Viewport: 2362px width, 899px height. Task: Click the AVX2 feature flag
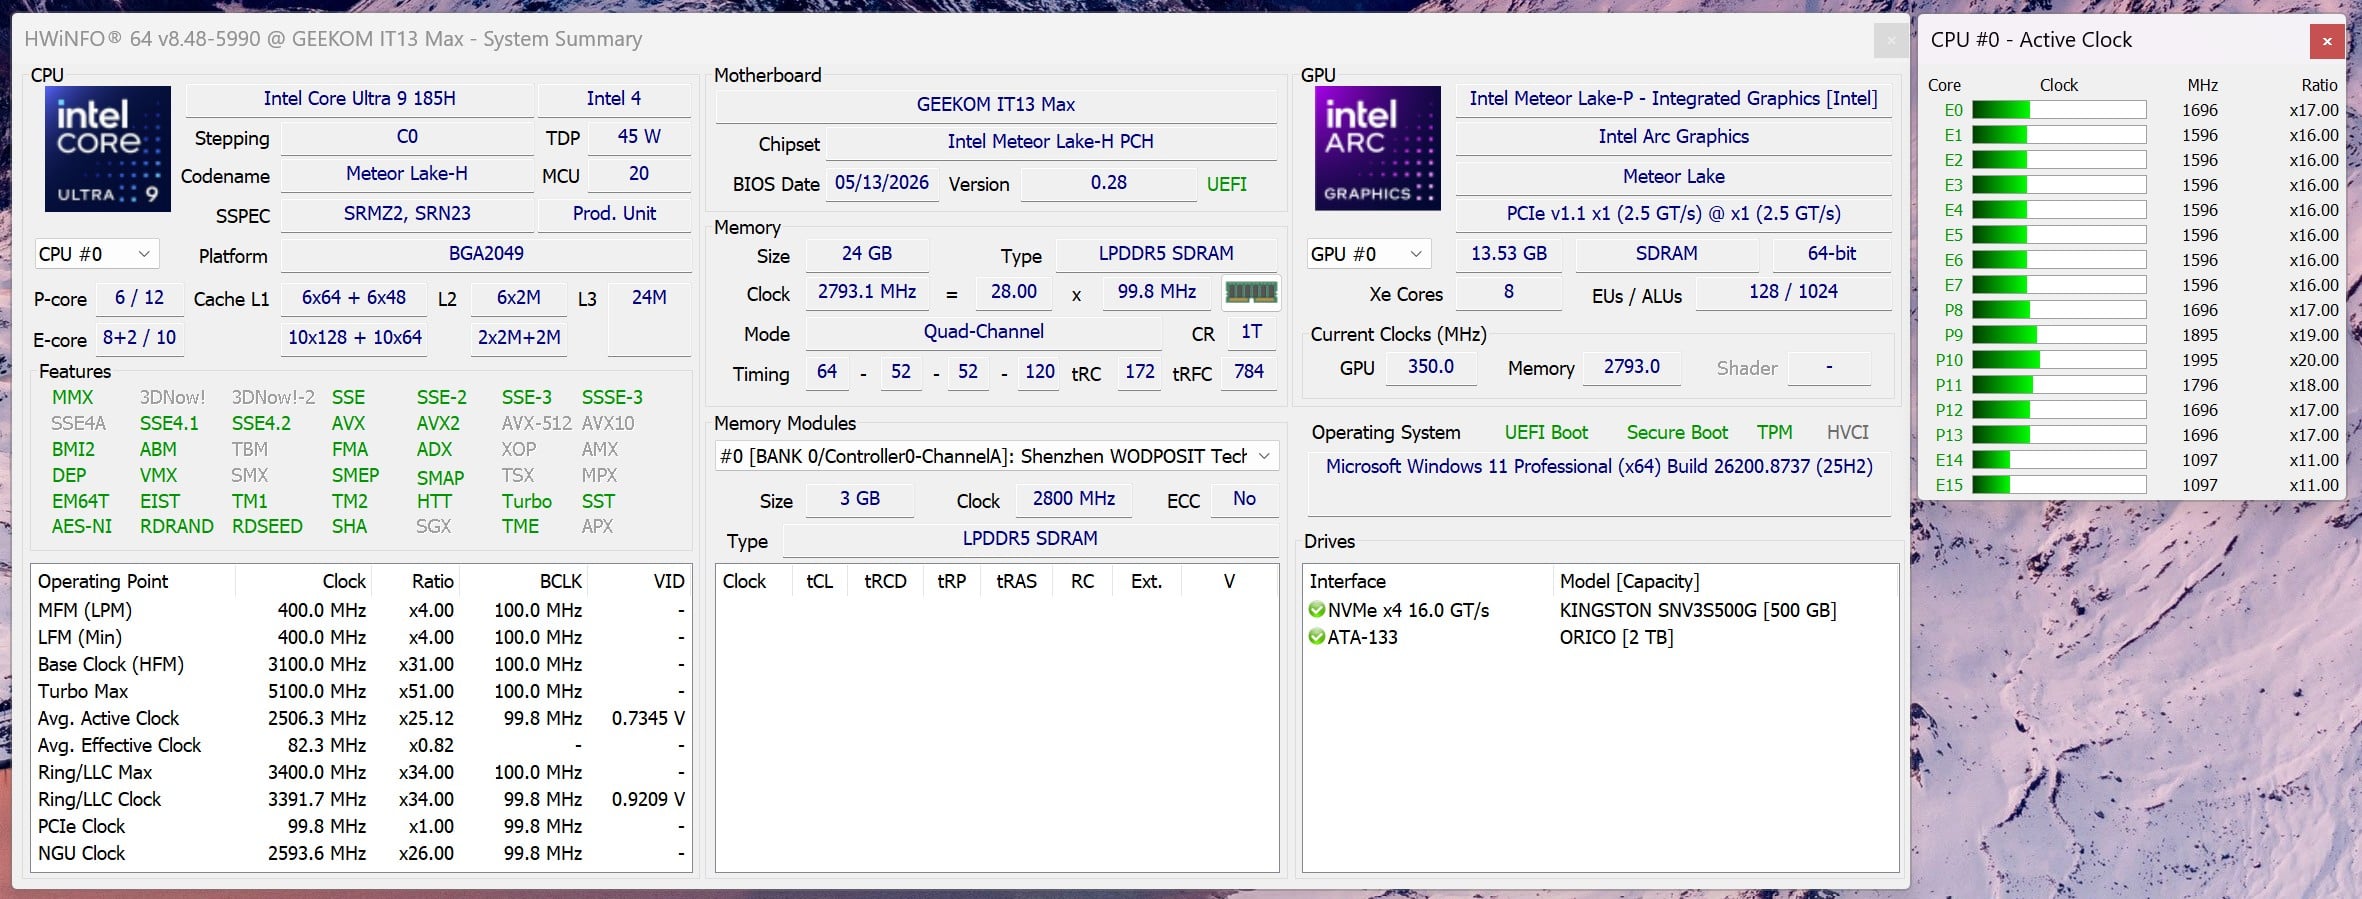pyautogui.click(x=438, y=424)
